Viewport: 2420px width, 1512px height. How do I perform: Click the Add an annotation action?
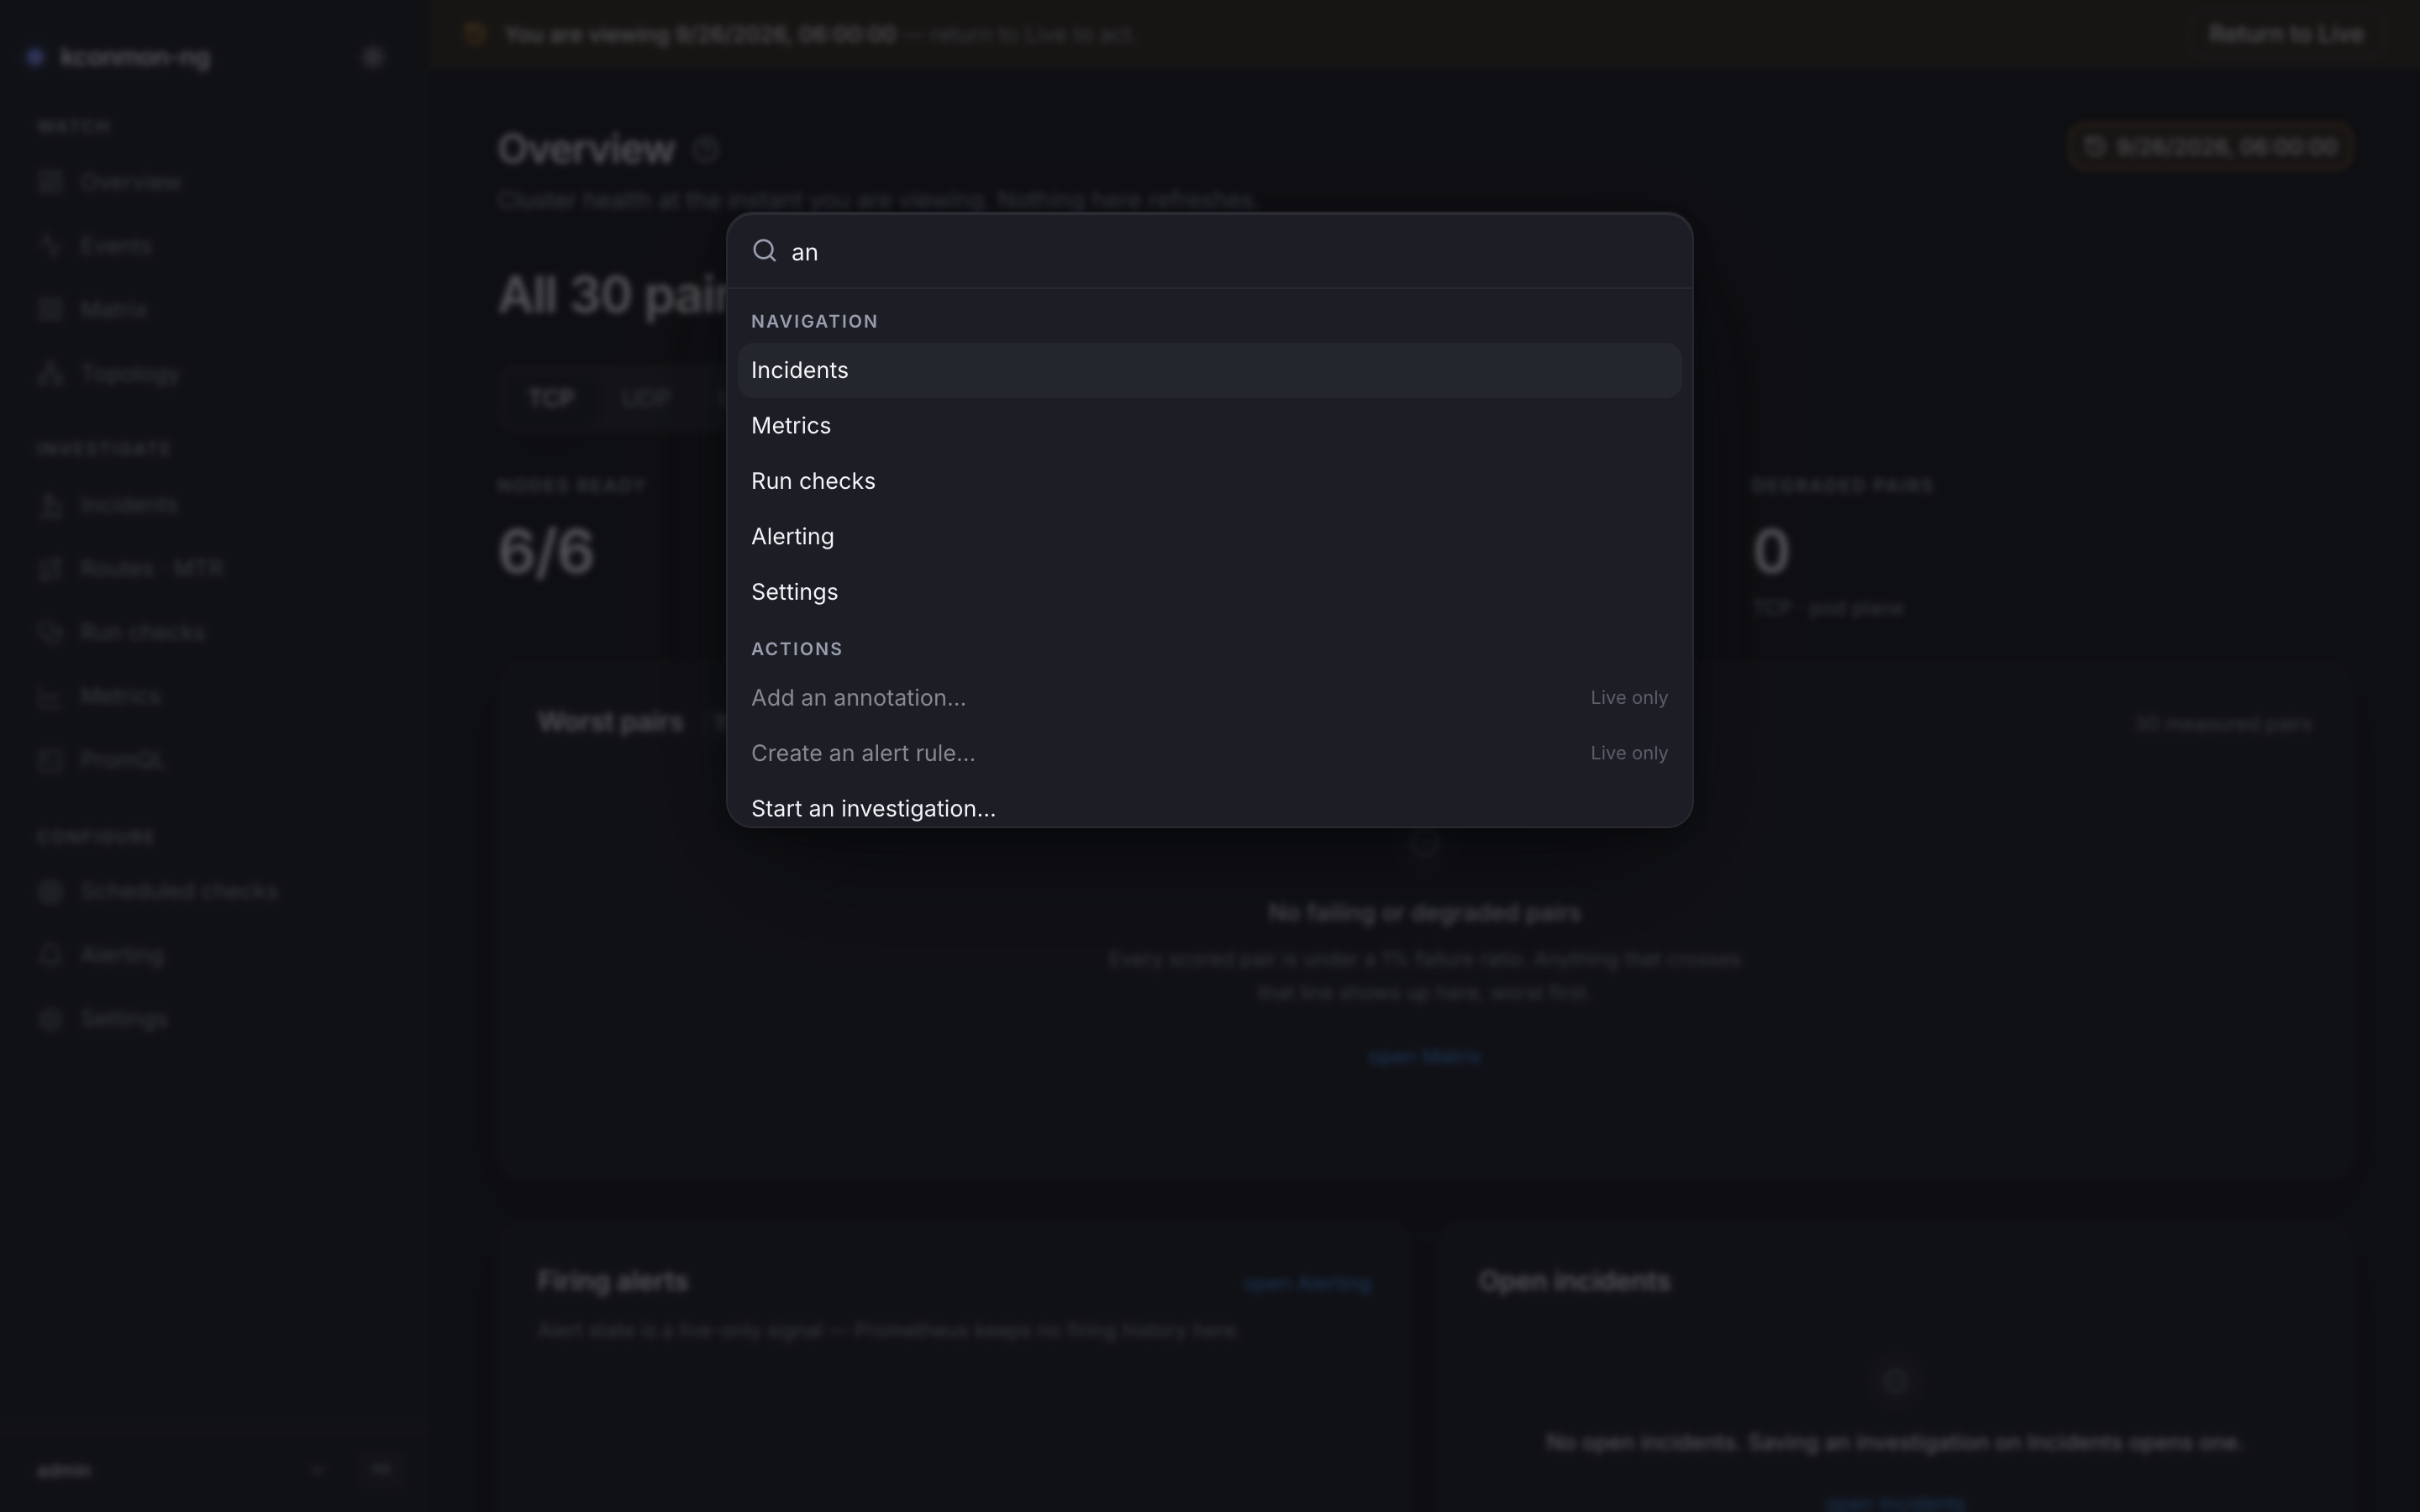pos(1209,698)
